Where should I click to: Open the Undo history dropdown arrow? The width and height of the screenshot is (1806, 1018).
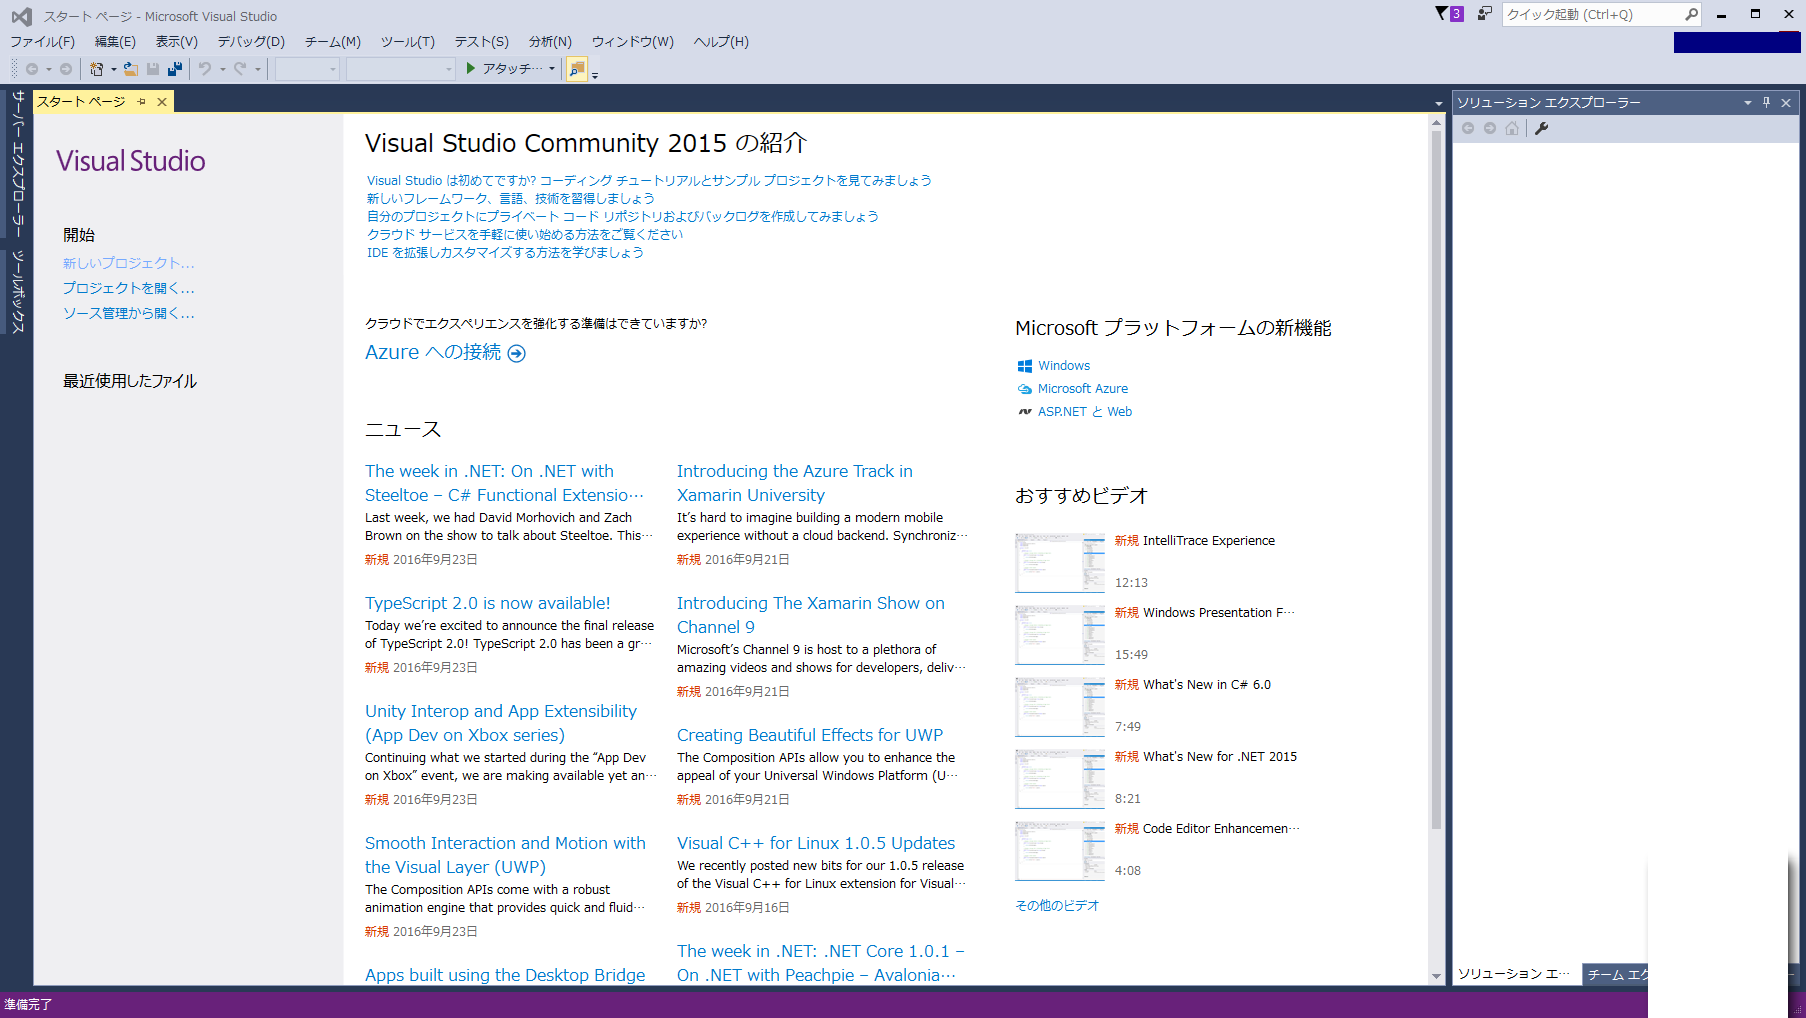[x=222, y=69]
